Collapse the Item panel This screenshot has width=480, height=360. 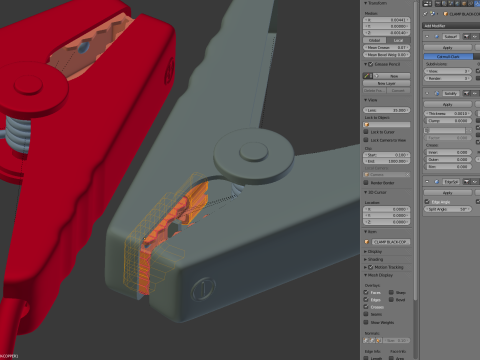click(x=366, y=232)
